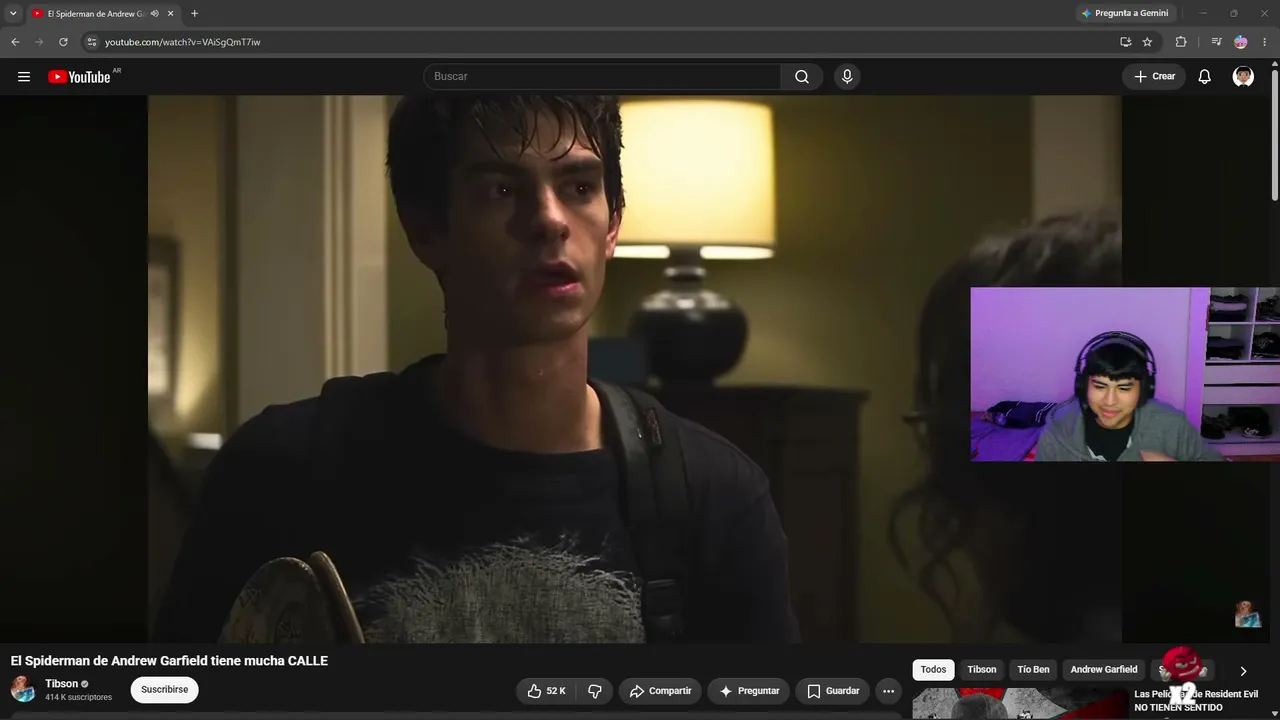Click the 'Compartir' share button
The width and height of the screenshot is (1280, 720).
coord(660,691)
